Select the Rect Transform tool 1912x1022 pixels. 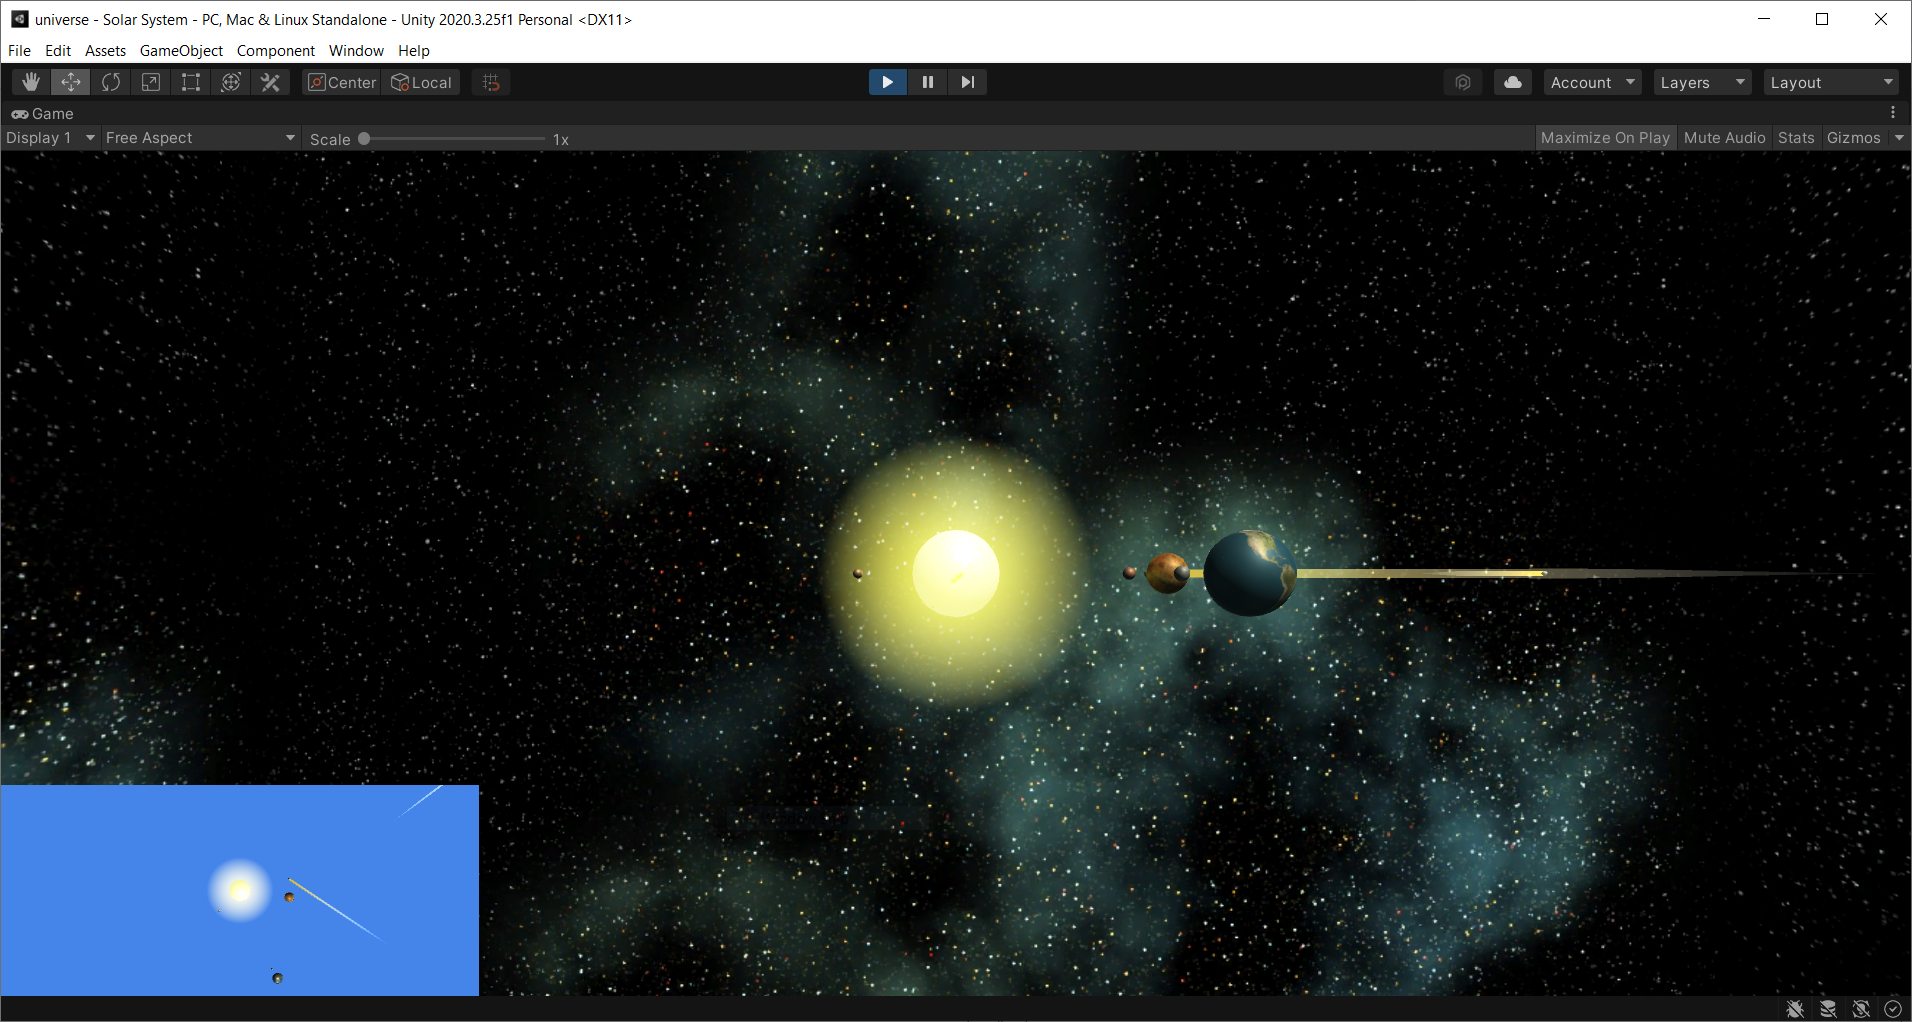pos(190,82)
